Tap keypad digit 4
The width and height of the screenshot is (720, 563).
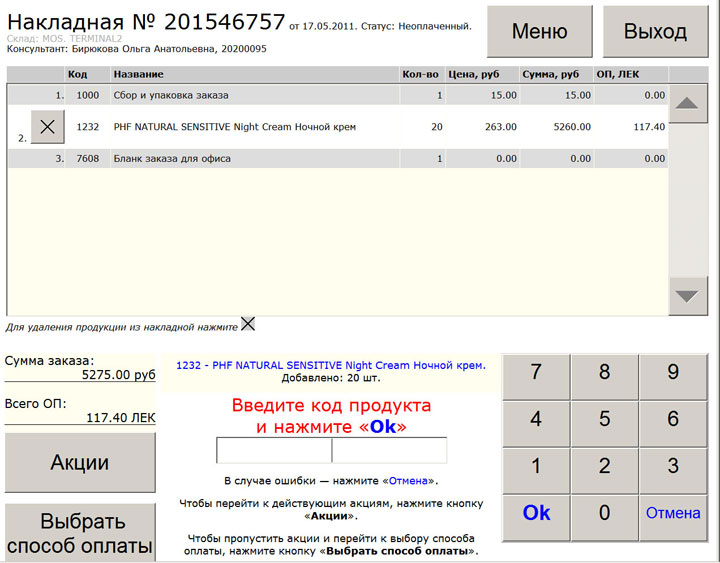point(536,424)
